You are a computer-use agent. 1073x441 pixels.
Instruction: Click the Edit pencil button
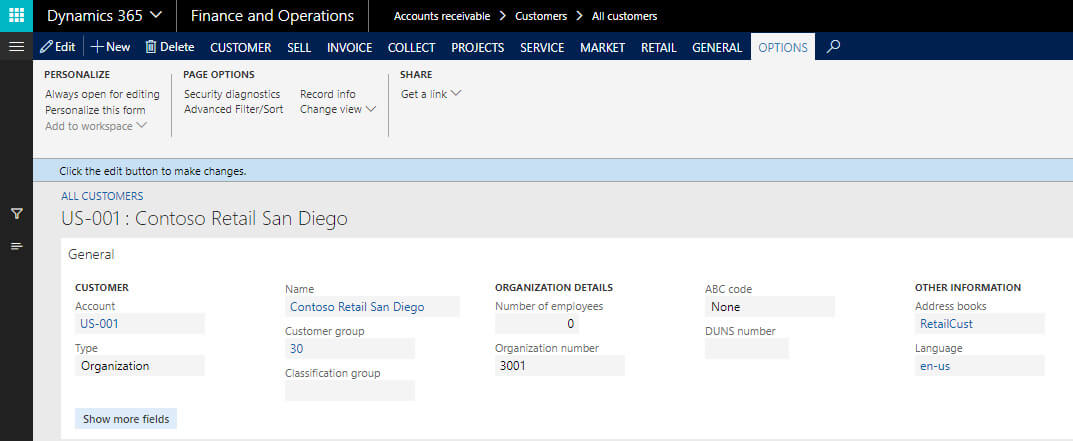click(x=57, y=47)
